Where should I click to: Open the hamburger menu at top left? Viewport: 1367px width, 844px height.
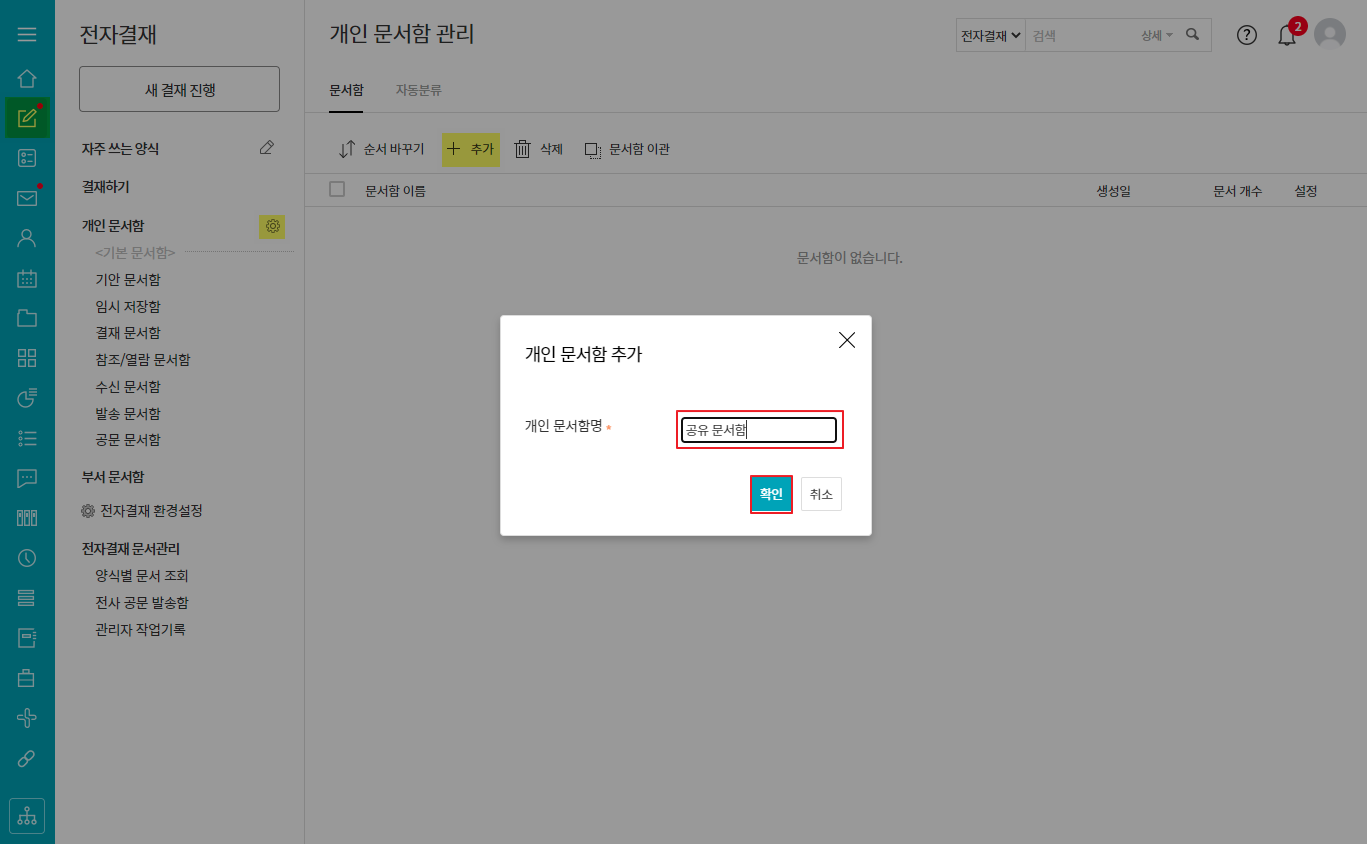[x=27, y=34]
